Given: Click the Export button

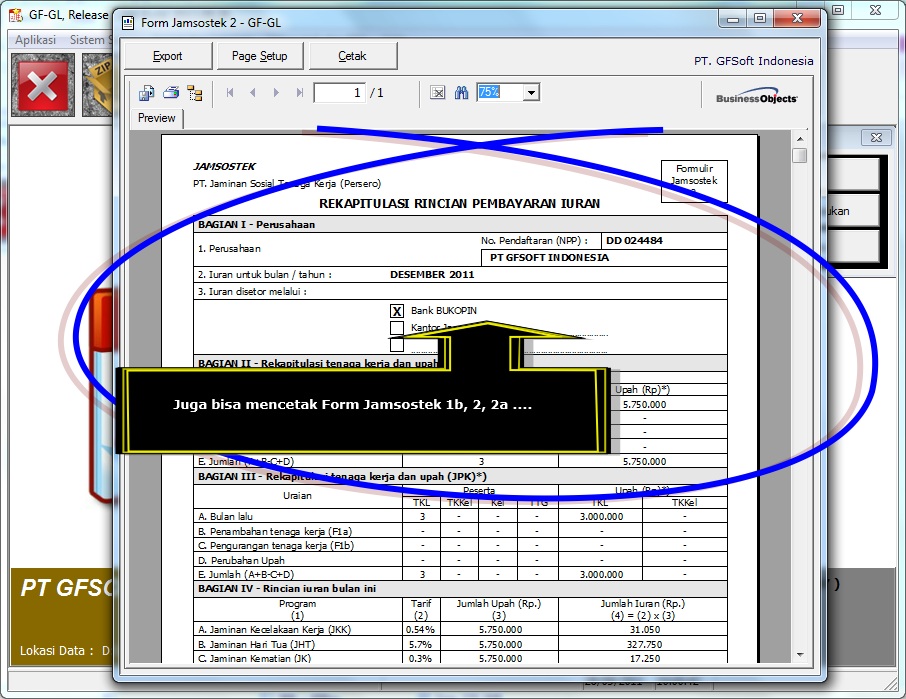Looking at the screenshot, I should point(168,56).
